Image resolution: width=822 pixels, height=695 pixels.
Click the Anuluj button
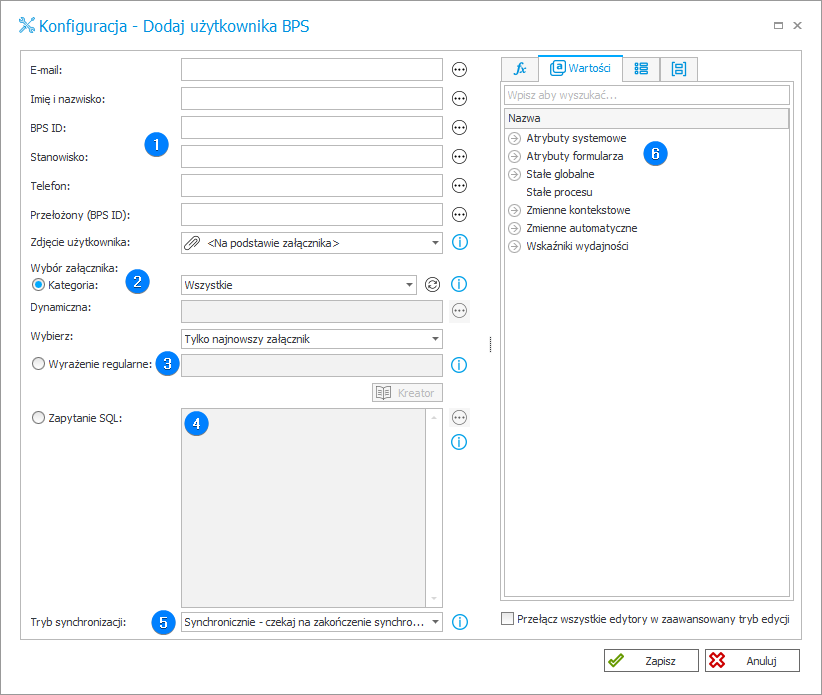(752, 661)
